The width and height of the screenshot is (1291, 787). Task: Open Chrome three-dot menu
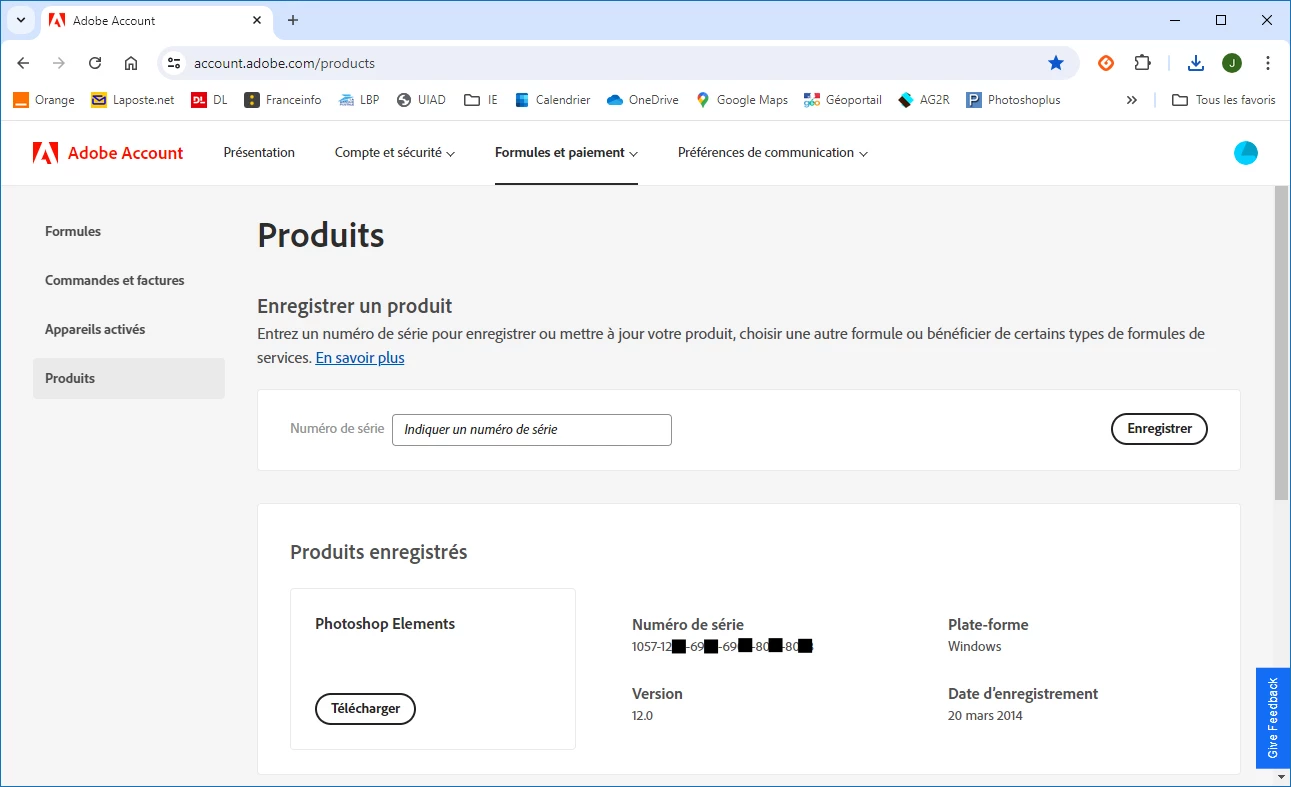tap(1268, 63)
